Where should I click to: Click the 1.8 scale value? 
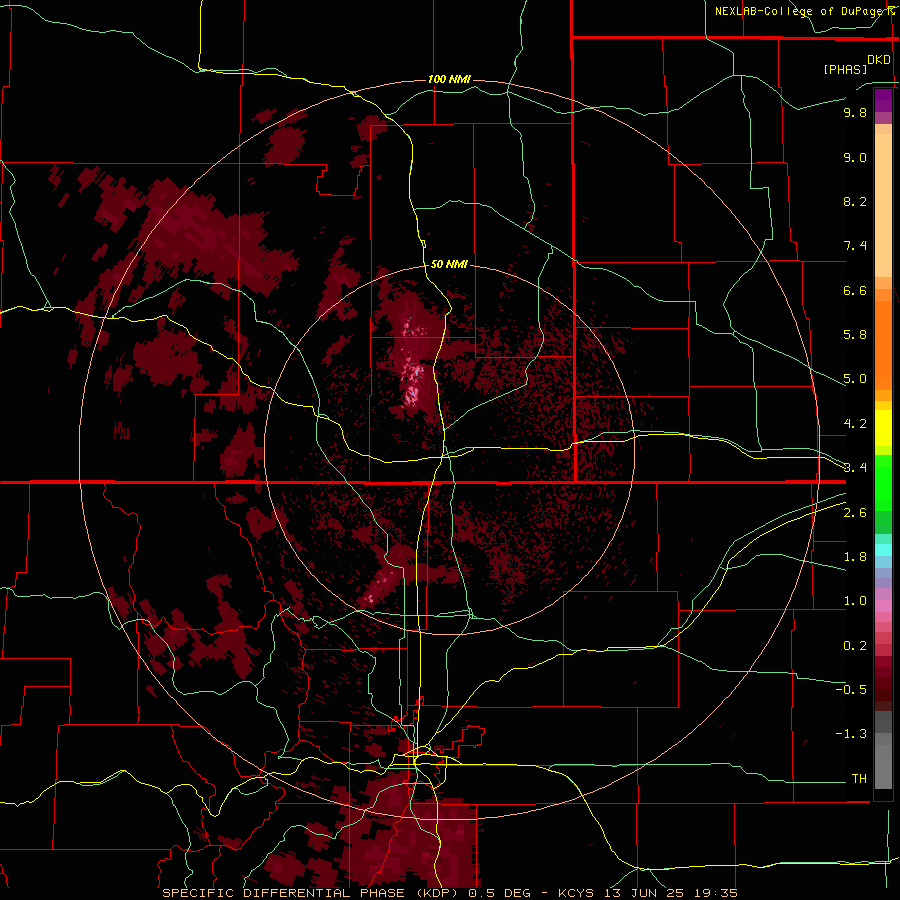point(855,557)
